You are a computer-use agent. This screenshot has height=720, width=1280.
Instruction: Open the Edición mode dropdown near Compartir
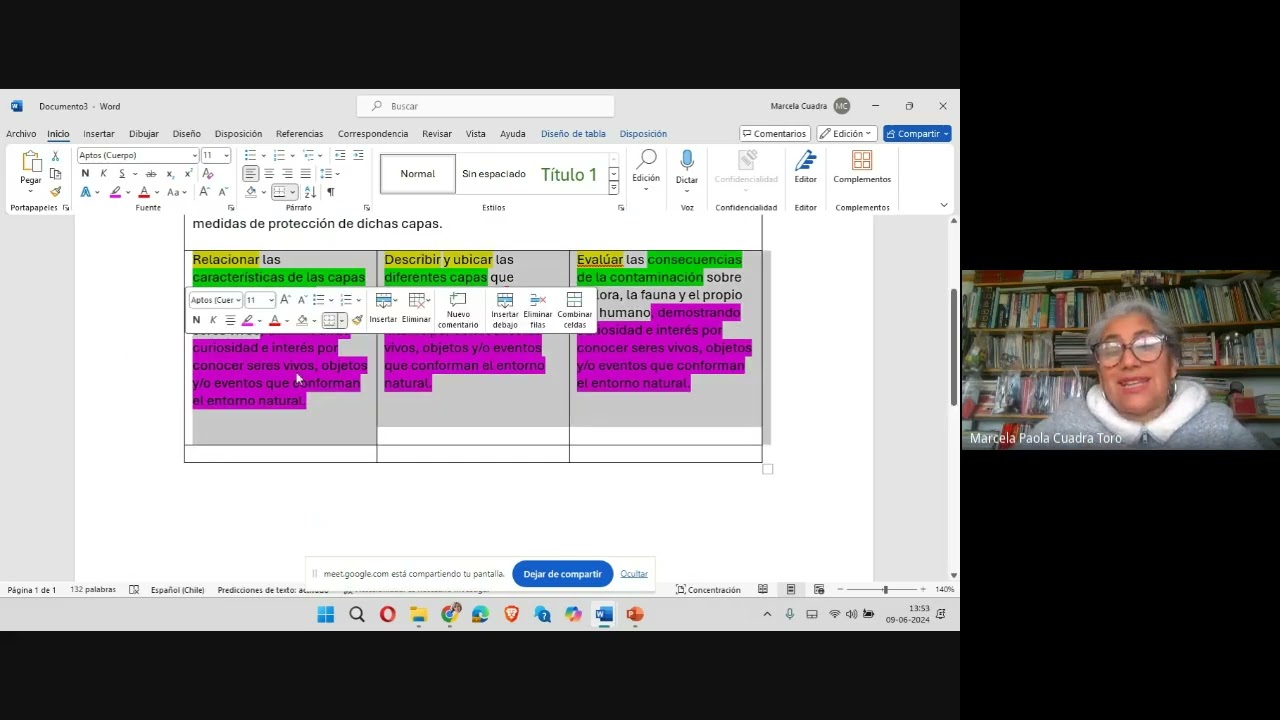tap(847, 133)
